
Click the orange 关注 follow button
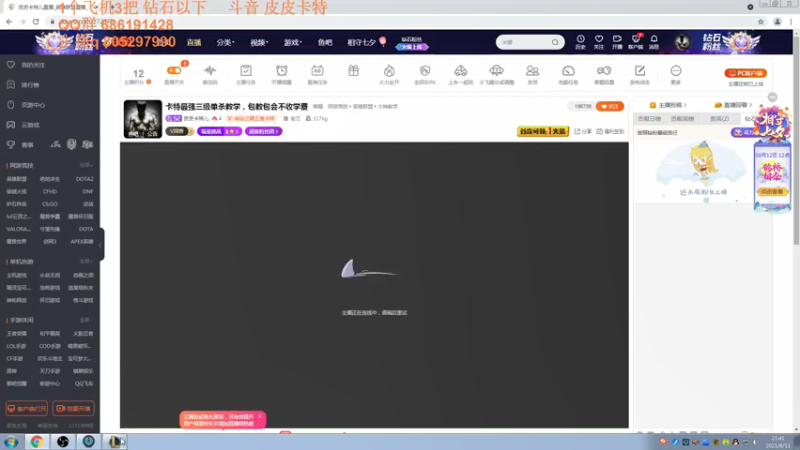(610, 106)
